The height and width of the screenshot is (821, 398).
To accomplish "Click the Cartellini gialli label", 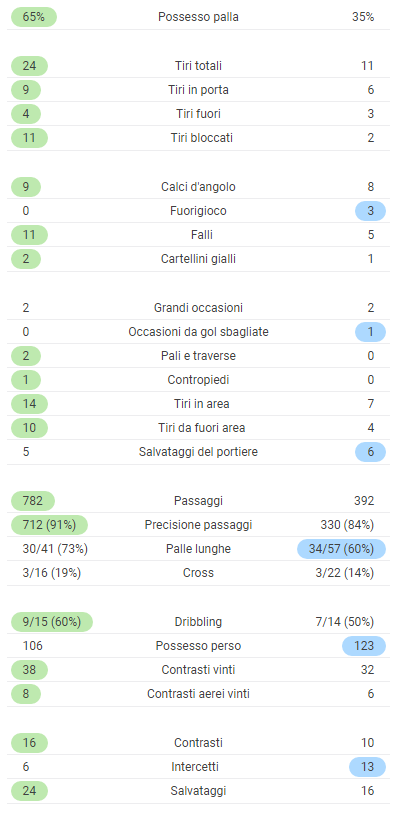I will point(198,259).
